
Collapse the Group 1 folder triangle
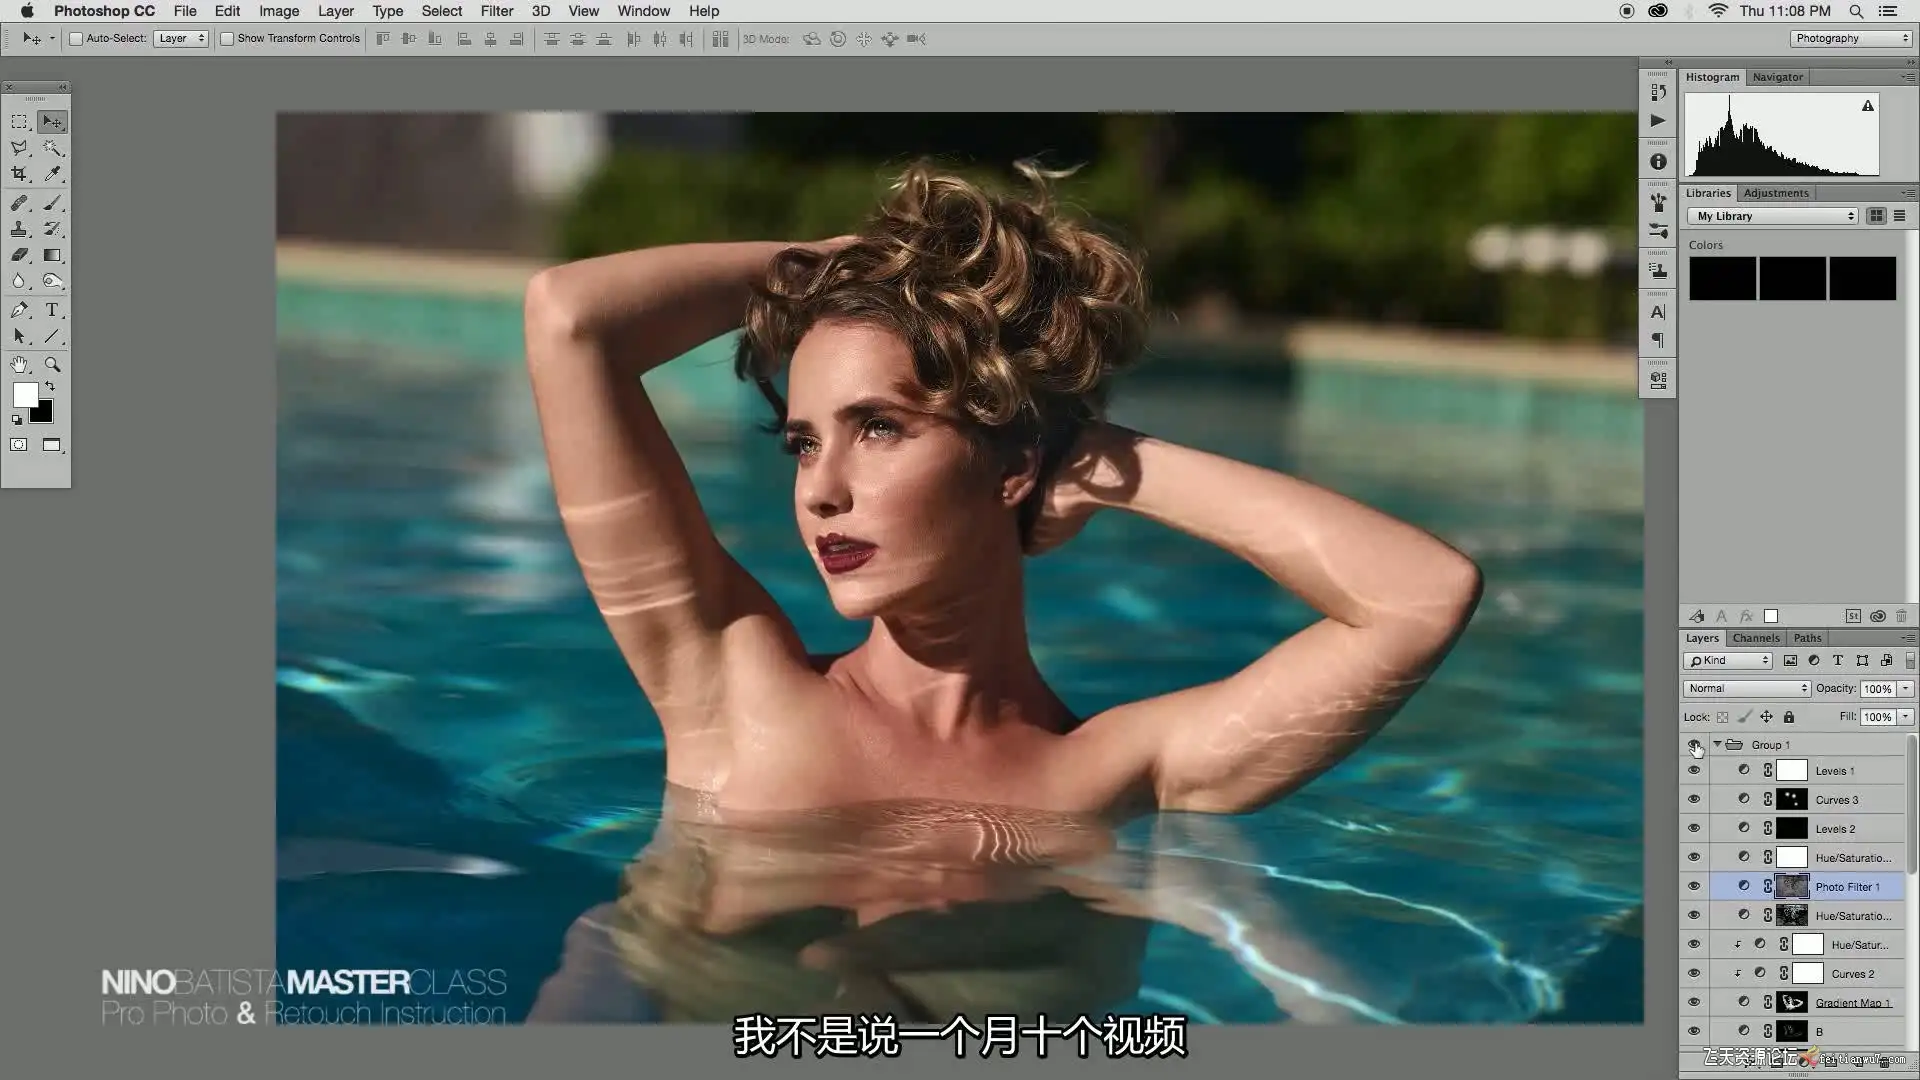click(1717, 745)
